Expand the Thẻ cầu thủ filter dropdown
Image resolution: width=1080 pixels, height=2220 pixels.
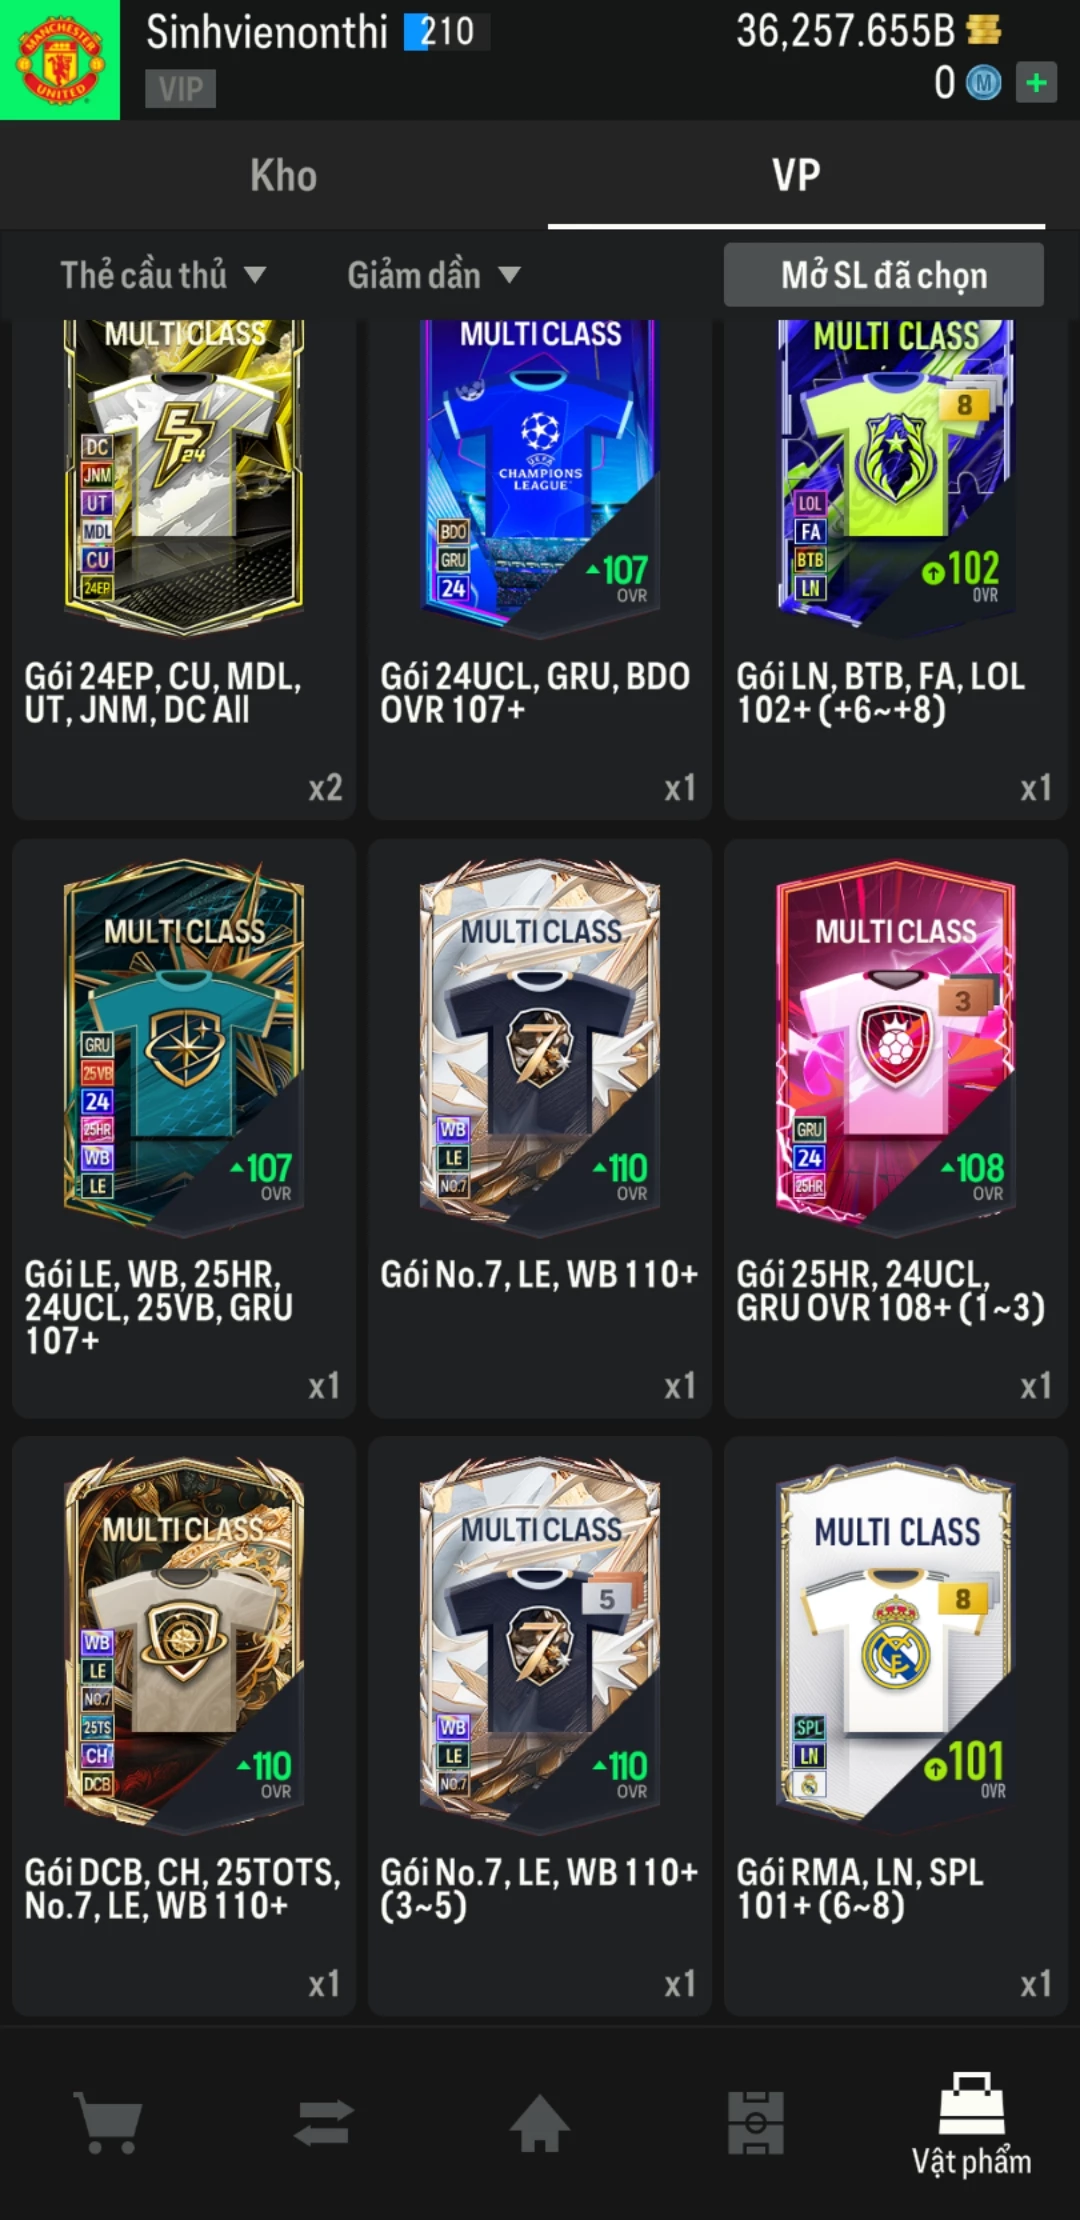click(163, 275)
